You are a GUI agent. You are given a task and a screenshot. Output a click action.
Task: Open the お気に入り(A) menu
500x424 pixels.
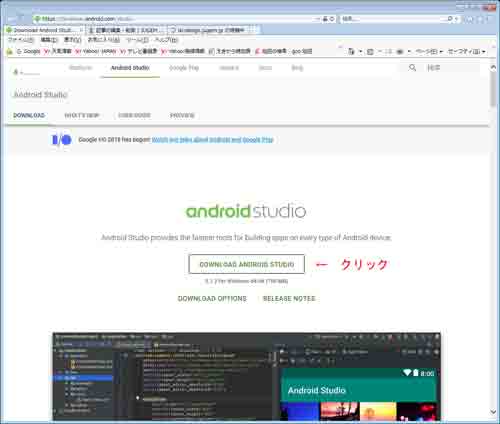[x=104, y=40]
